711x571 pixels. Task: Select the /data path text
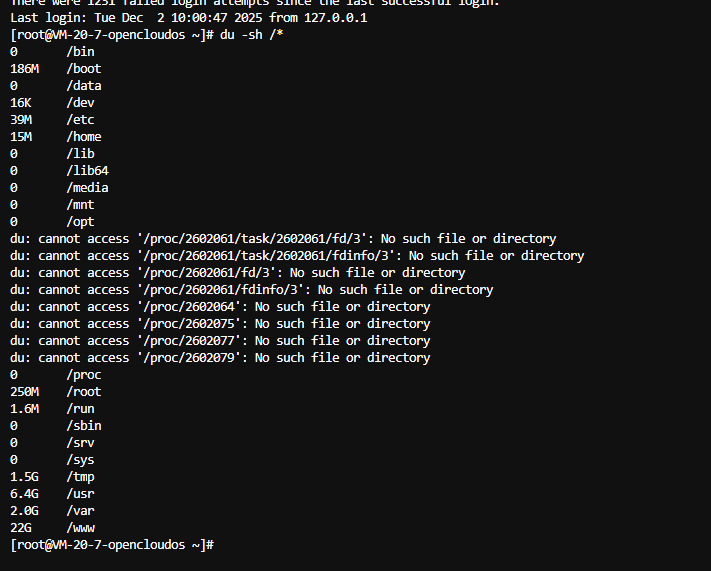point(84,86)
